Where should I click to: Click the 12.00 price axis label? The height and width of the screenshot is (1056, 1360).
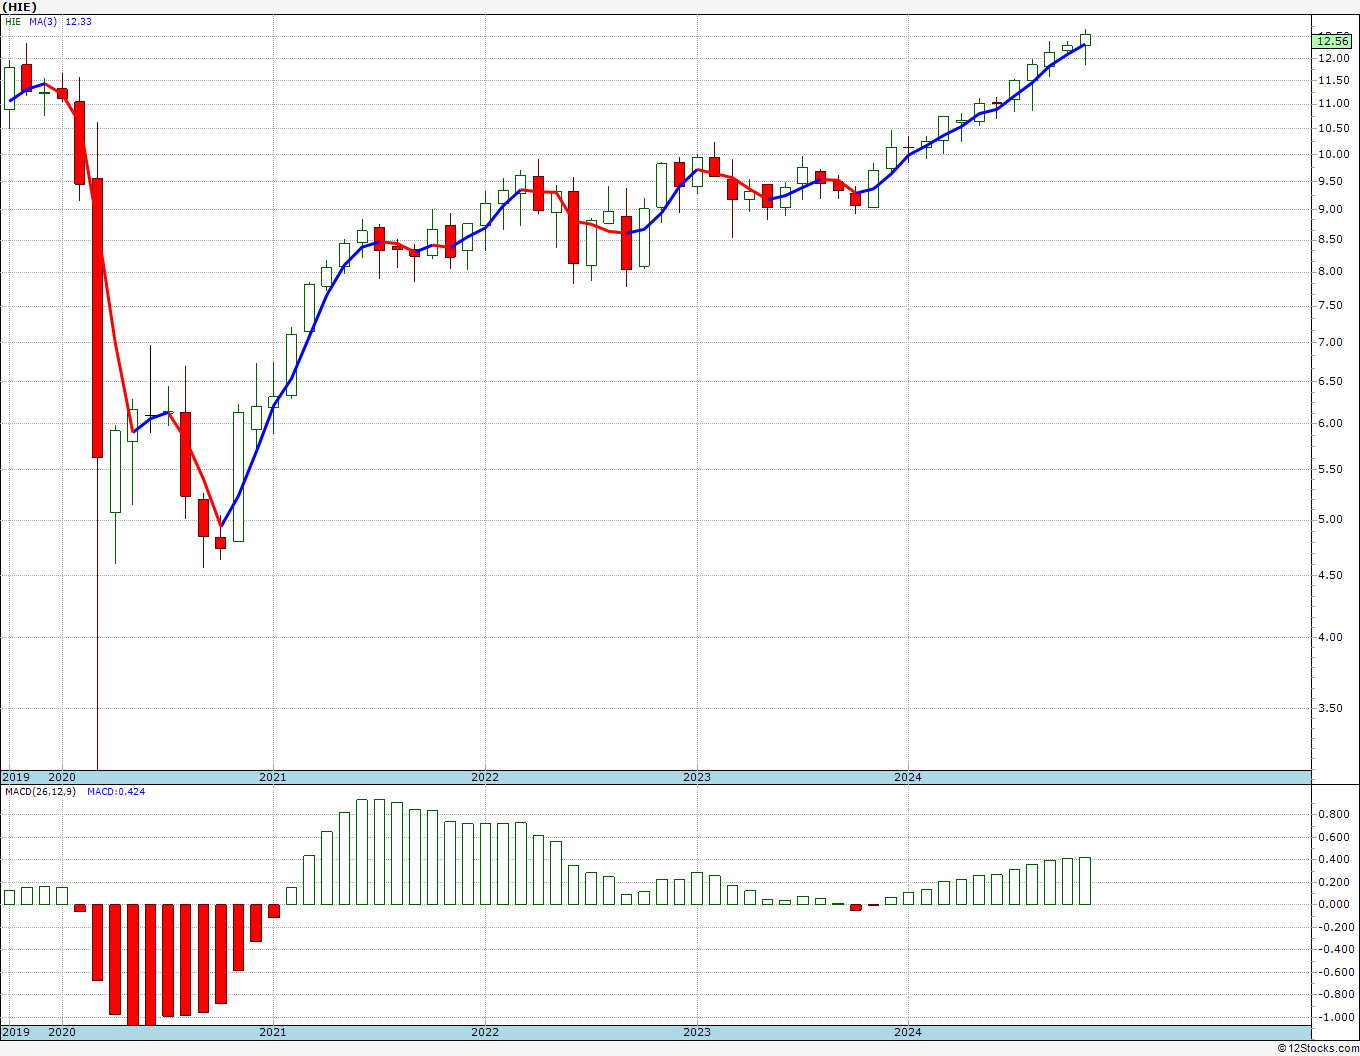[1334, 58]
